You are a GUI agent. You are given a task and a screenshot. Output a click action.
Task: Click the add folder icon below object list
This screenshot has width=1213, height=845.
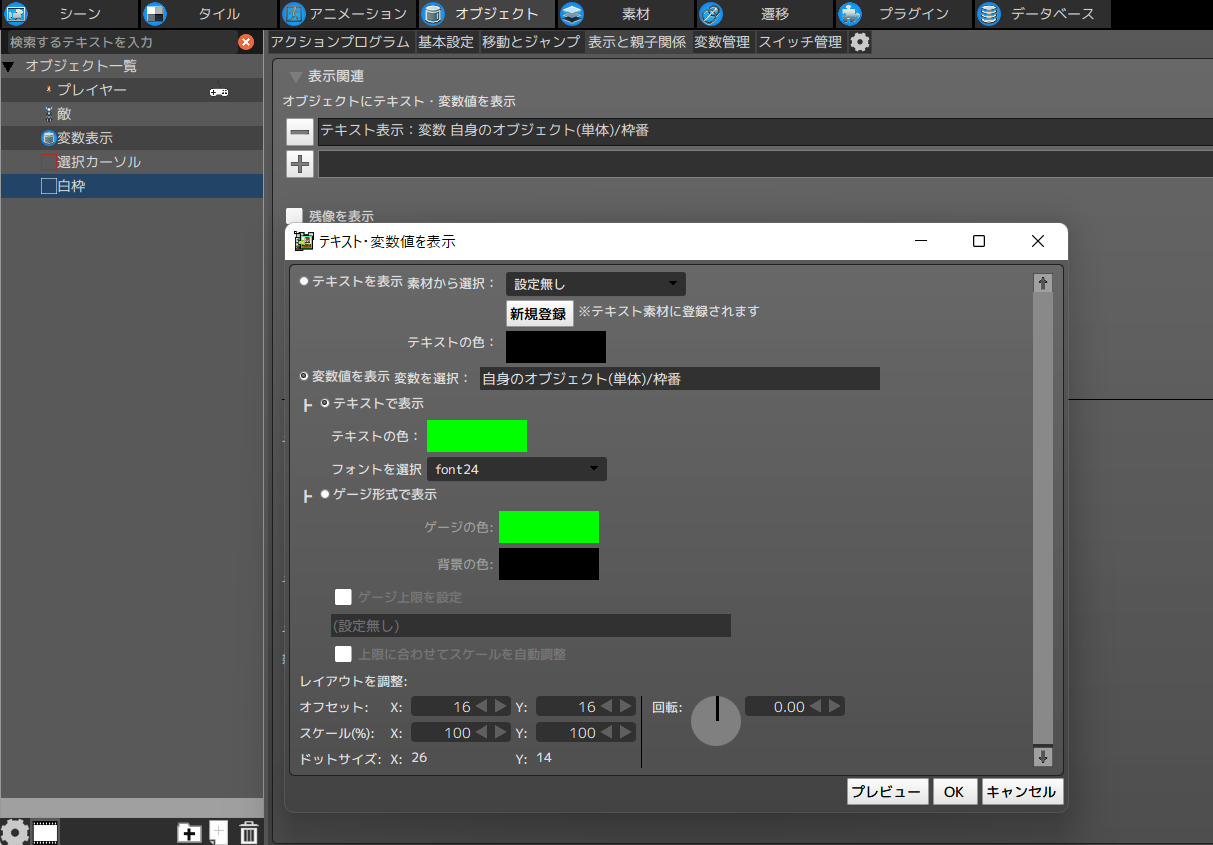coord(189,831)
